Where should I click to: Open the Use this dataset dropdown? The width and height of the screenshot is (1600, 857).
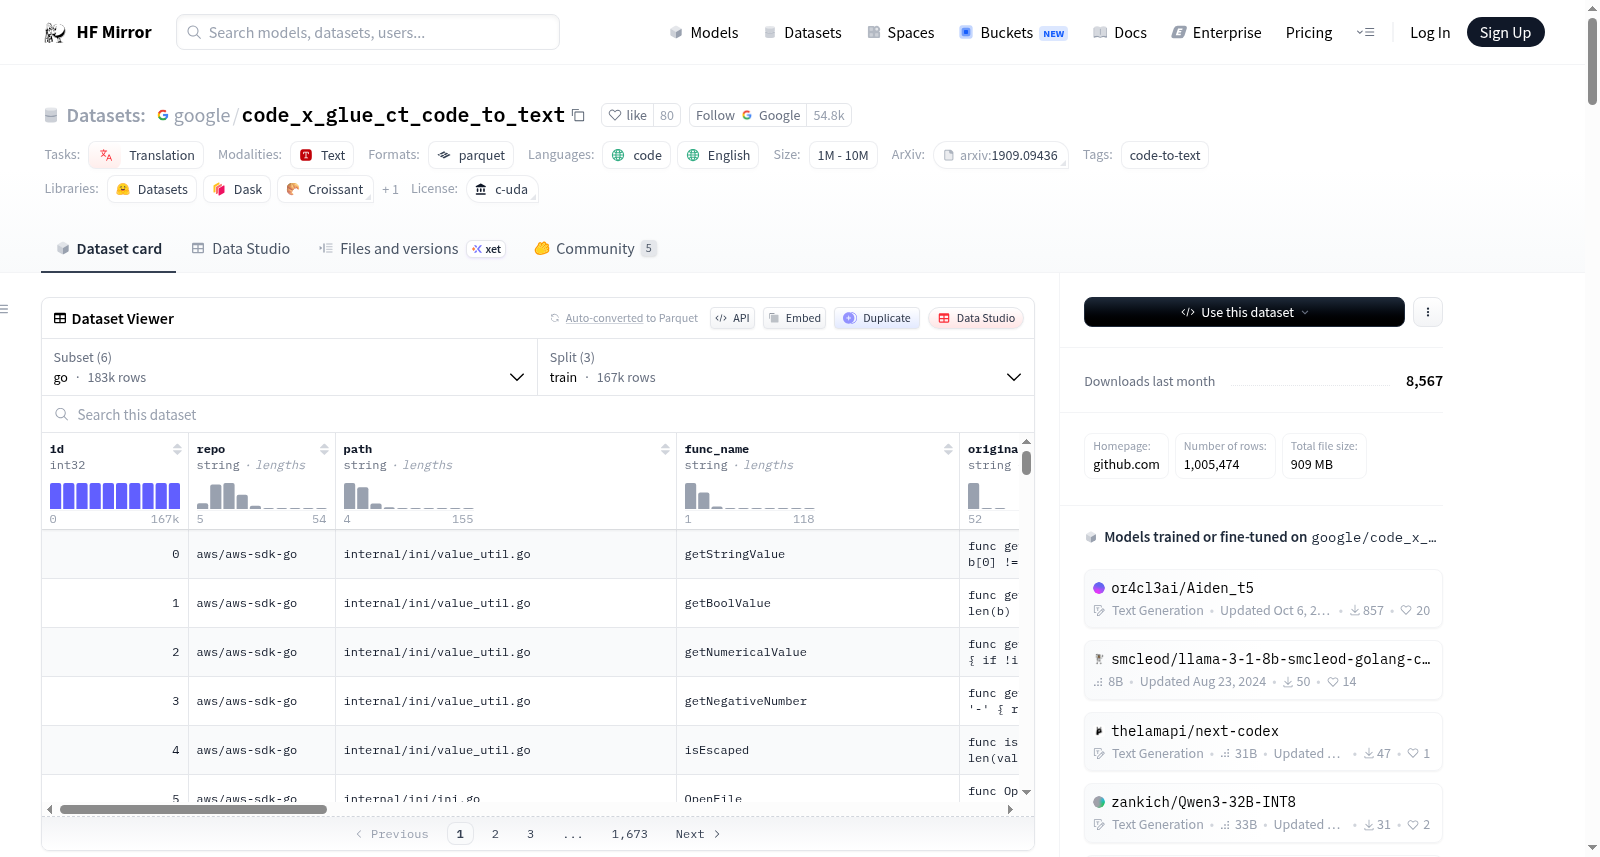[1244, 312]
